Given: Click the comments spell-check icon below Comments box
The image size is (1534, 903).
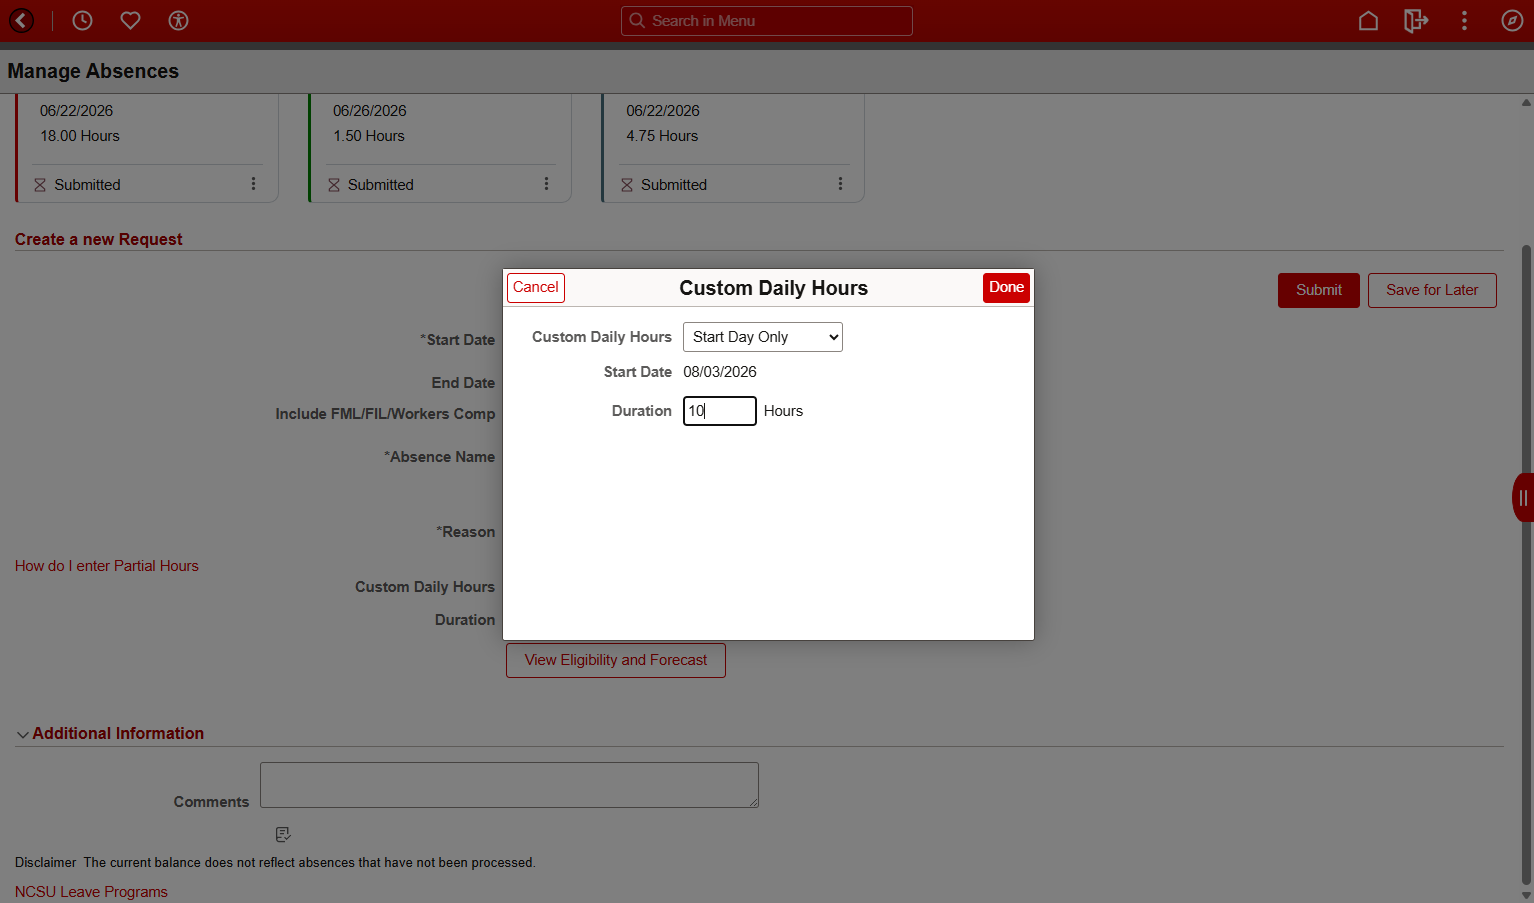Looking at the screenshot, I should [x=283, y=834].
